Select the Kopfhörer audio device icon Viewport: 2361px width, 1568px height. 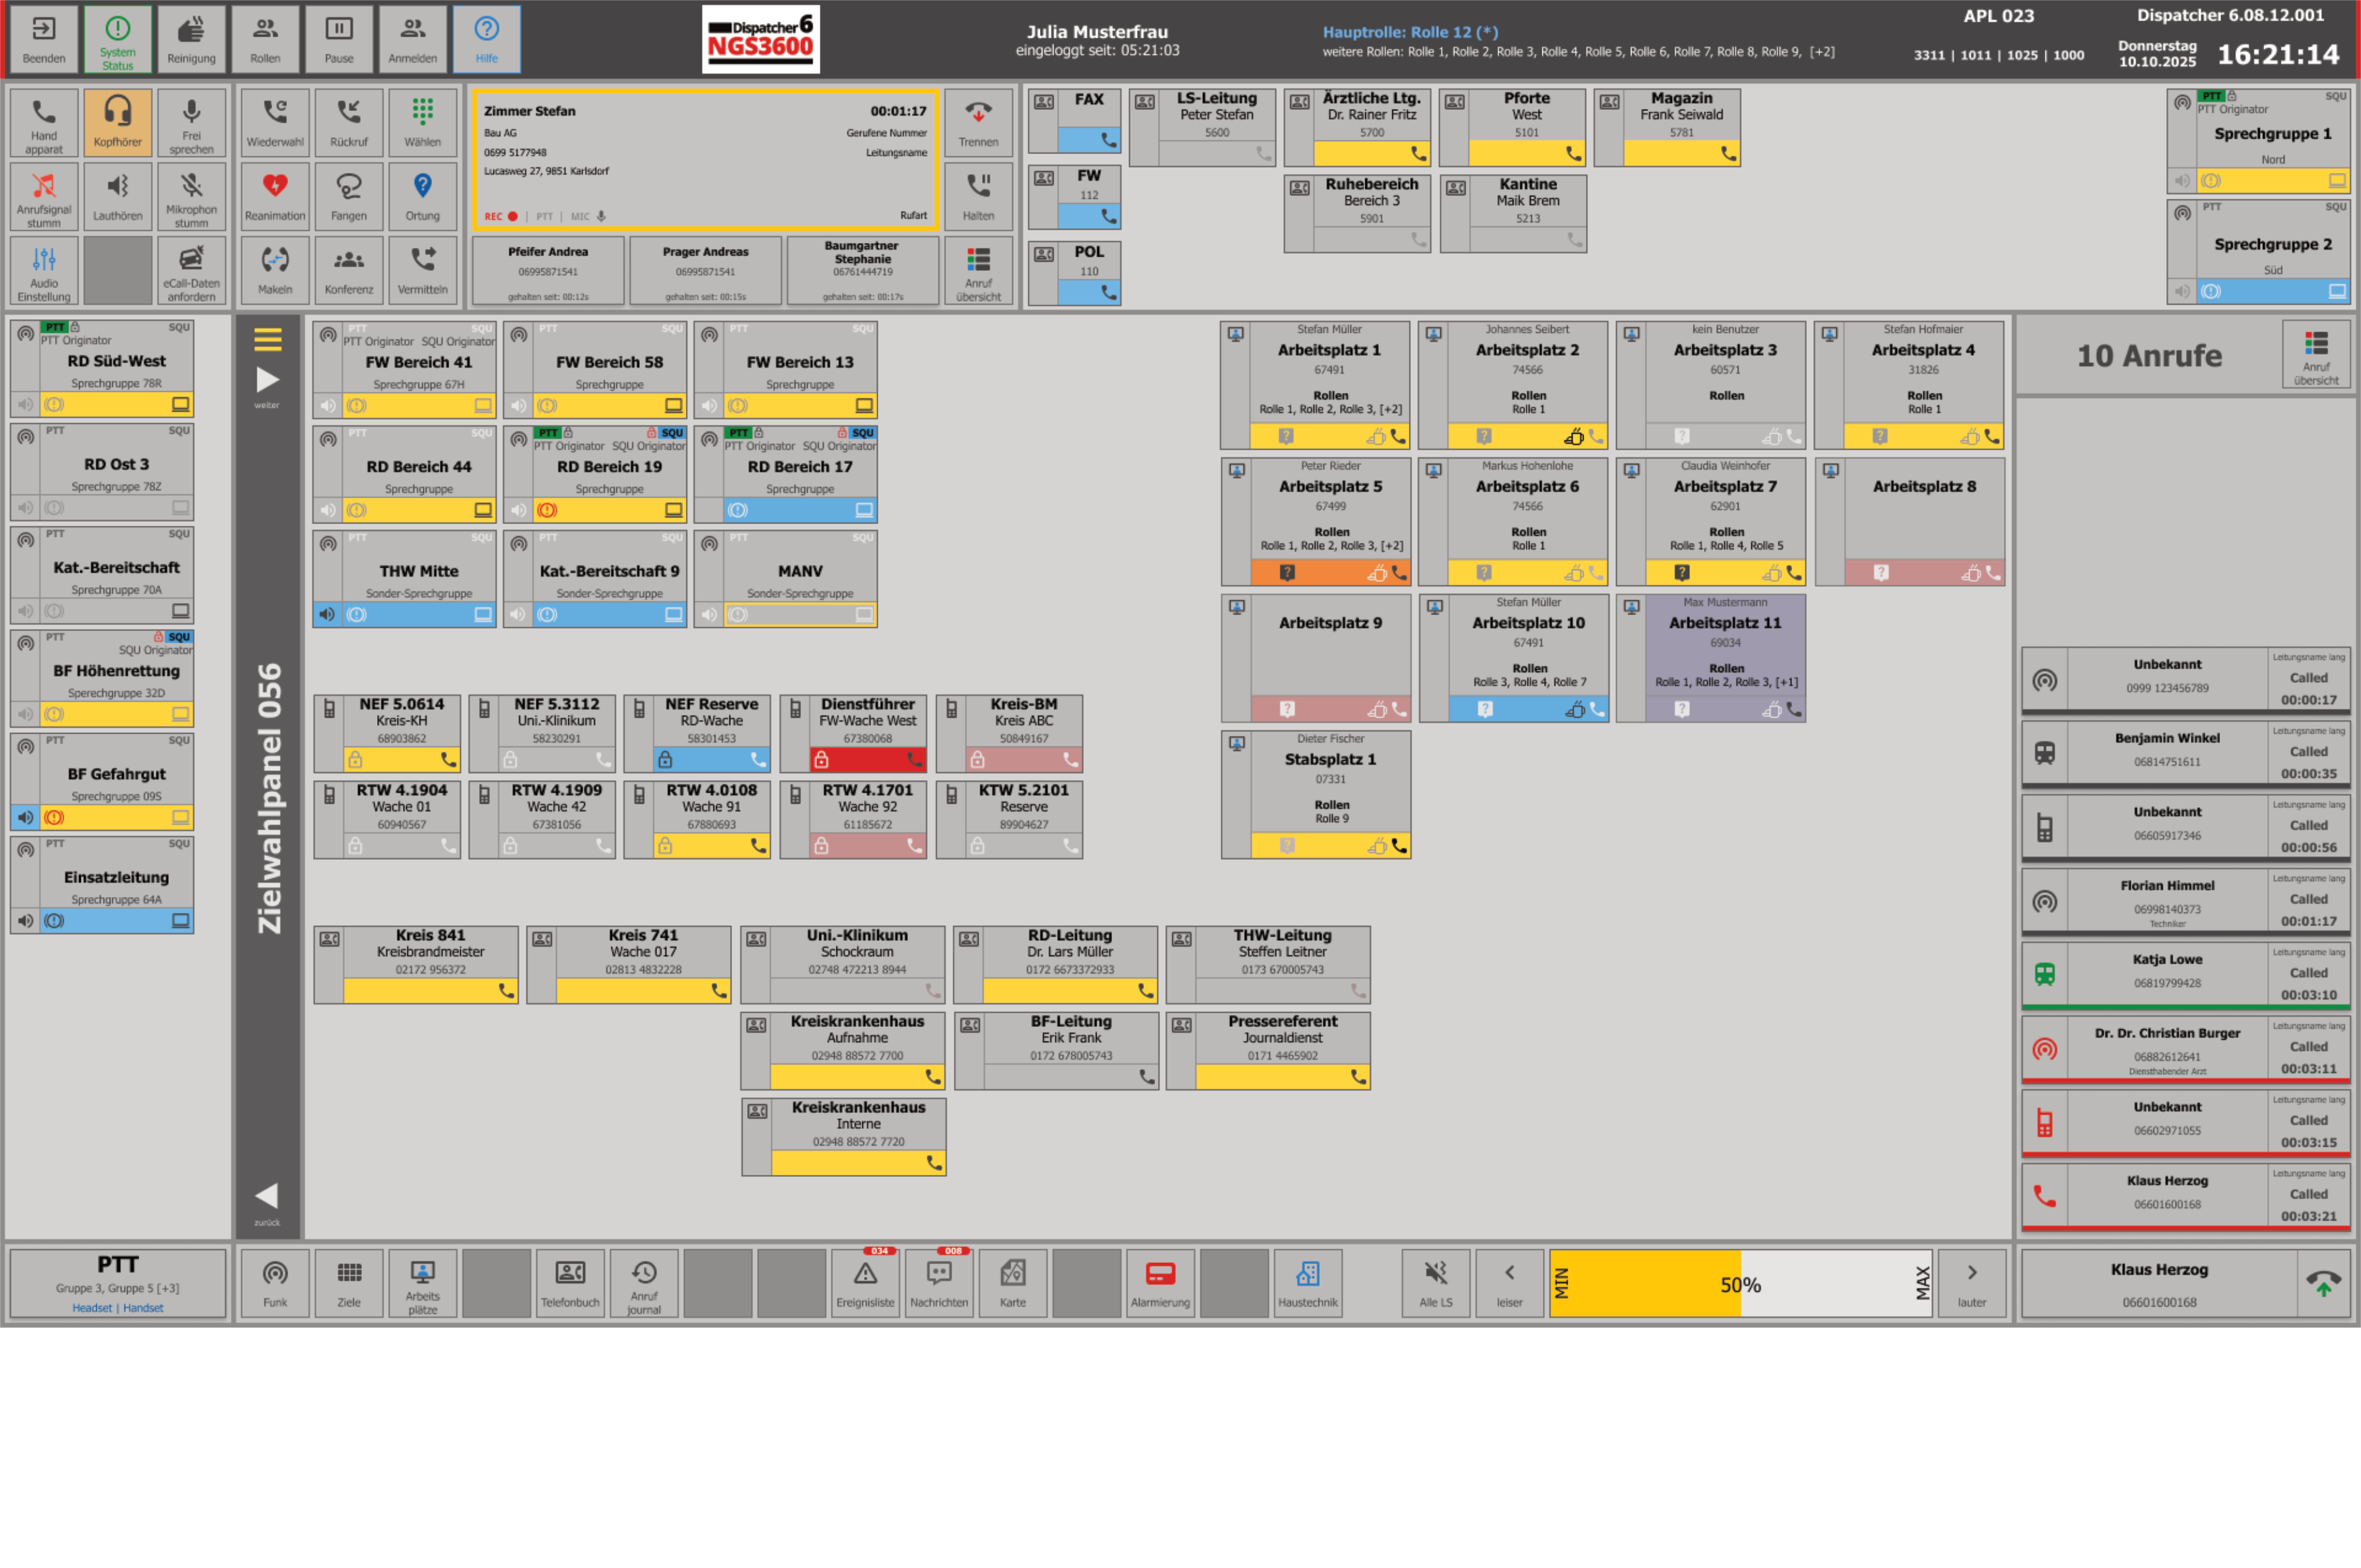click(118, 122)
